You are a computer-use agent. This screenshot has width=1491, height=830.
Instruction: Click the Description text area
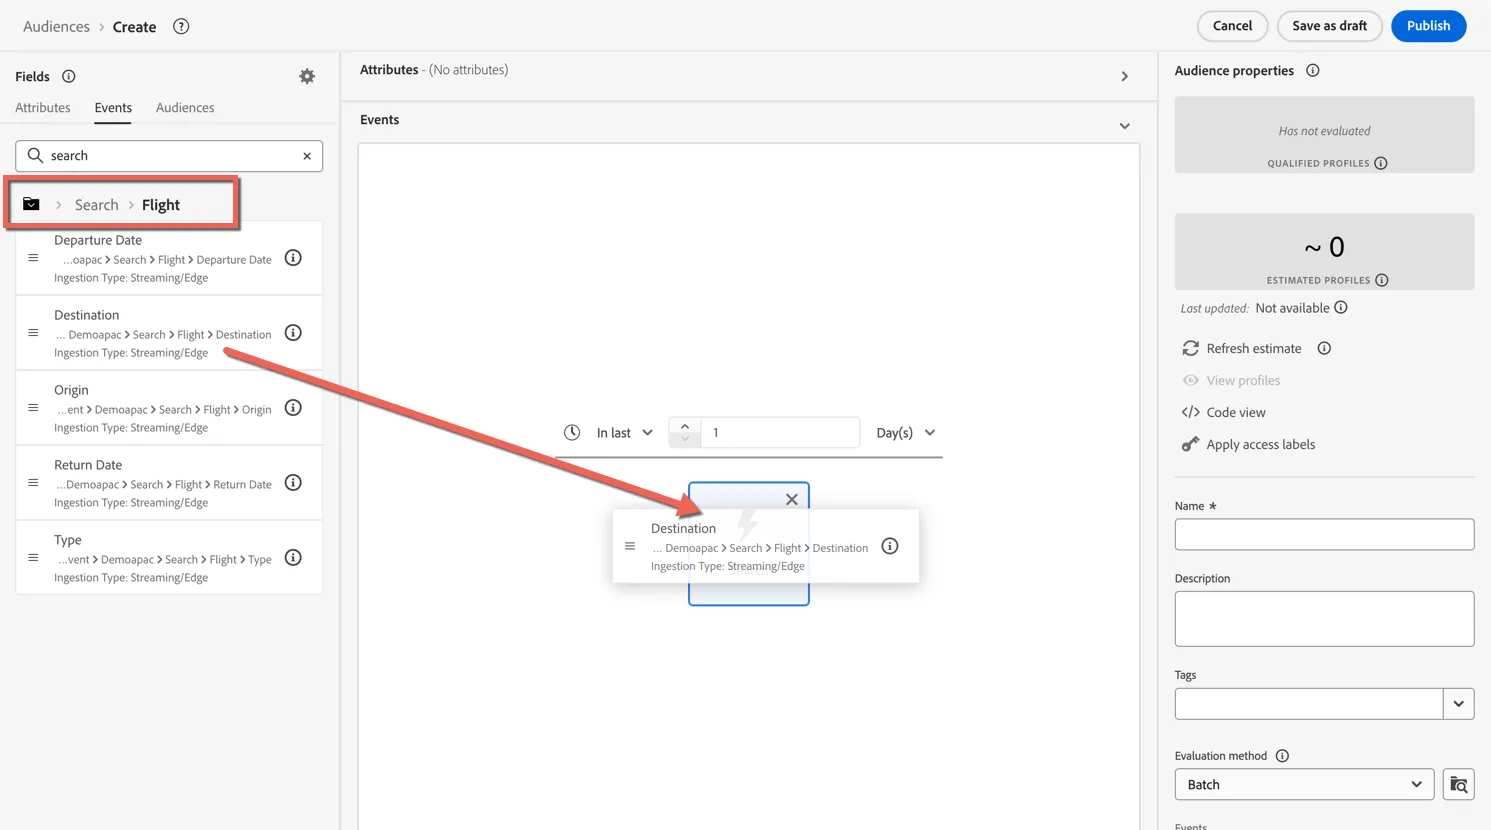coord(1324,619)
